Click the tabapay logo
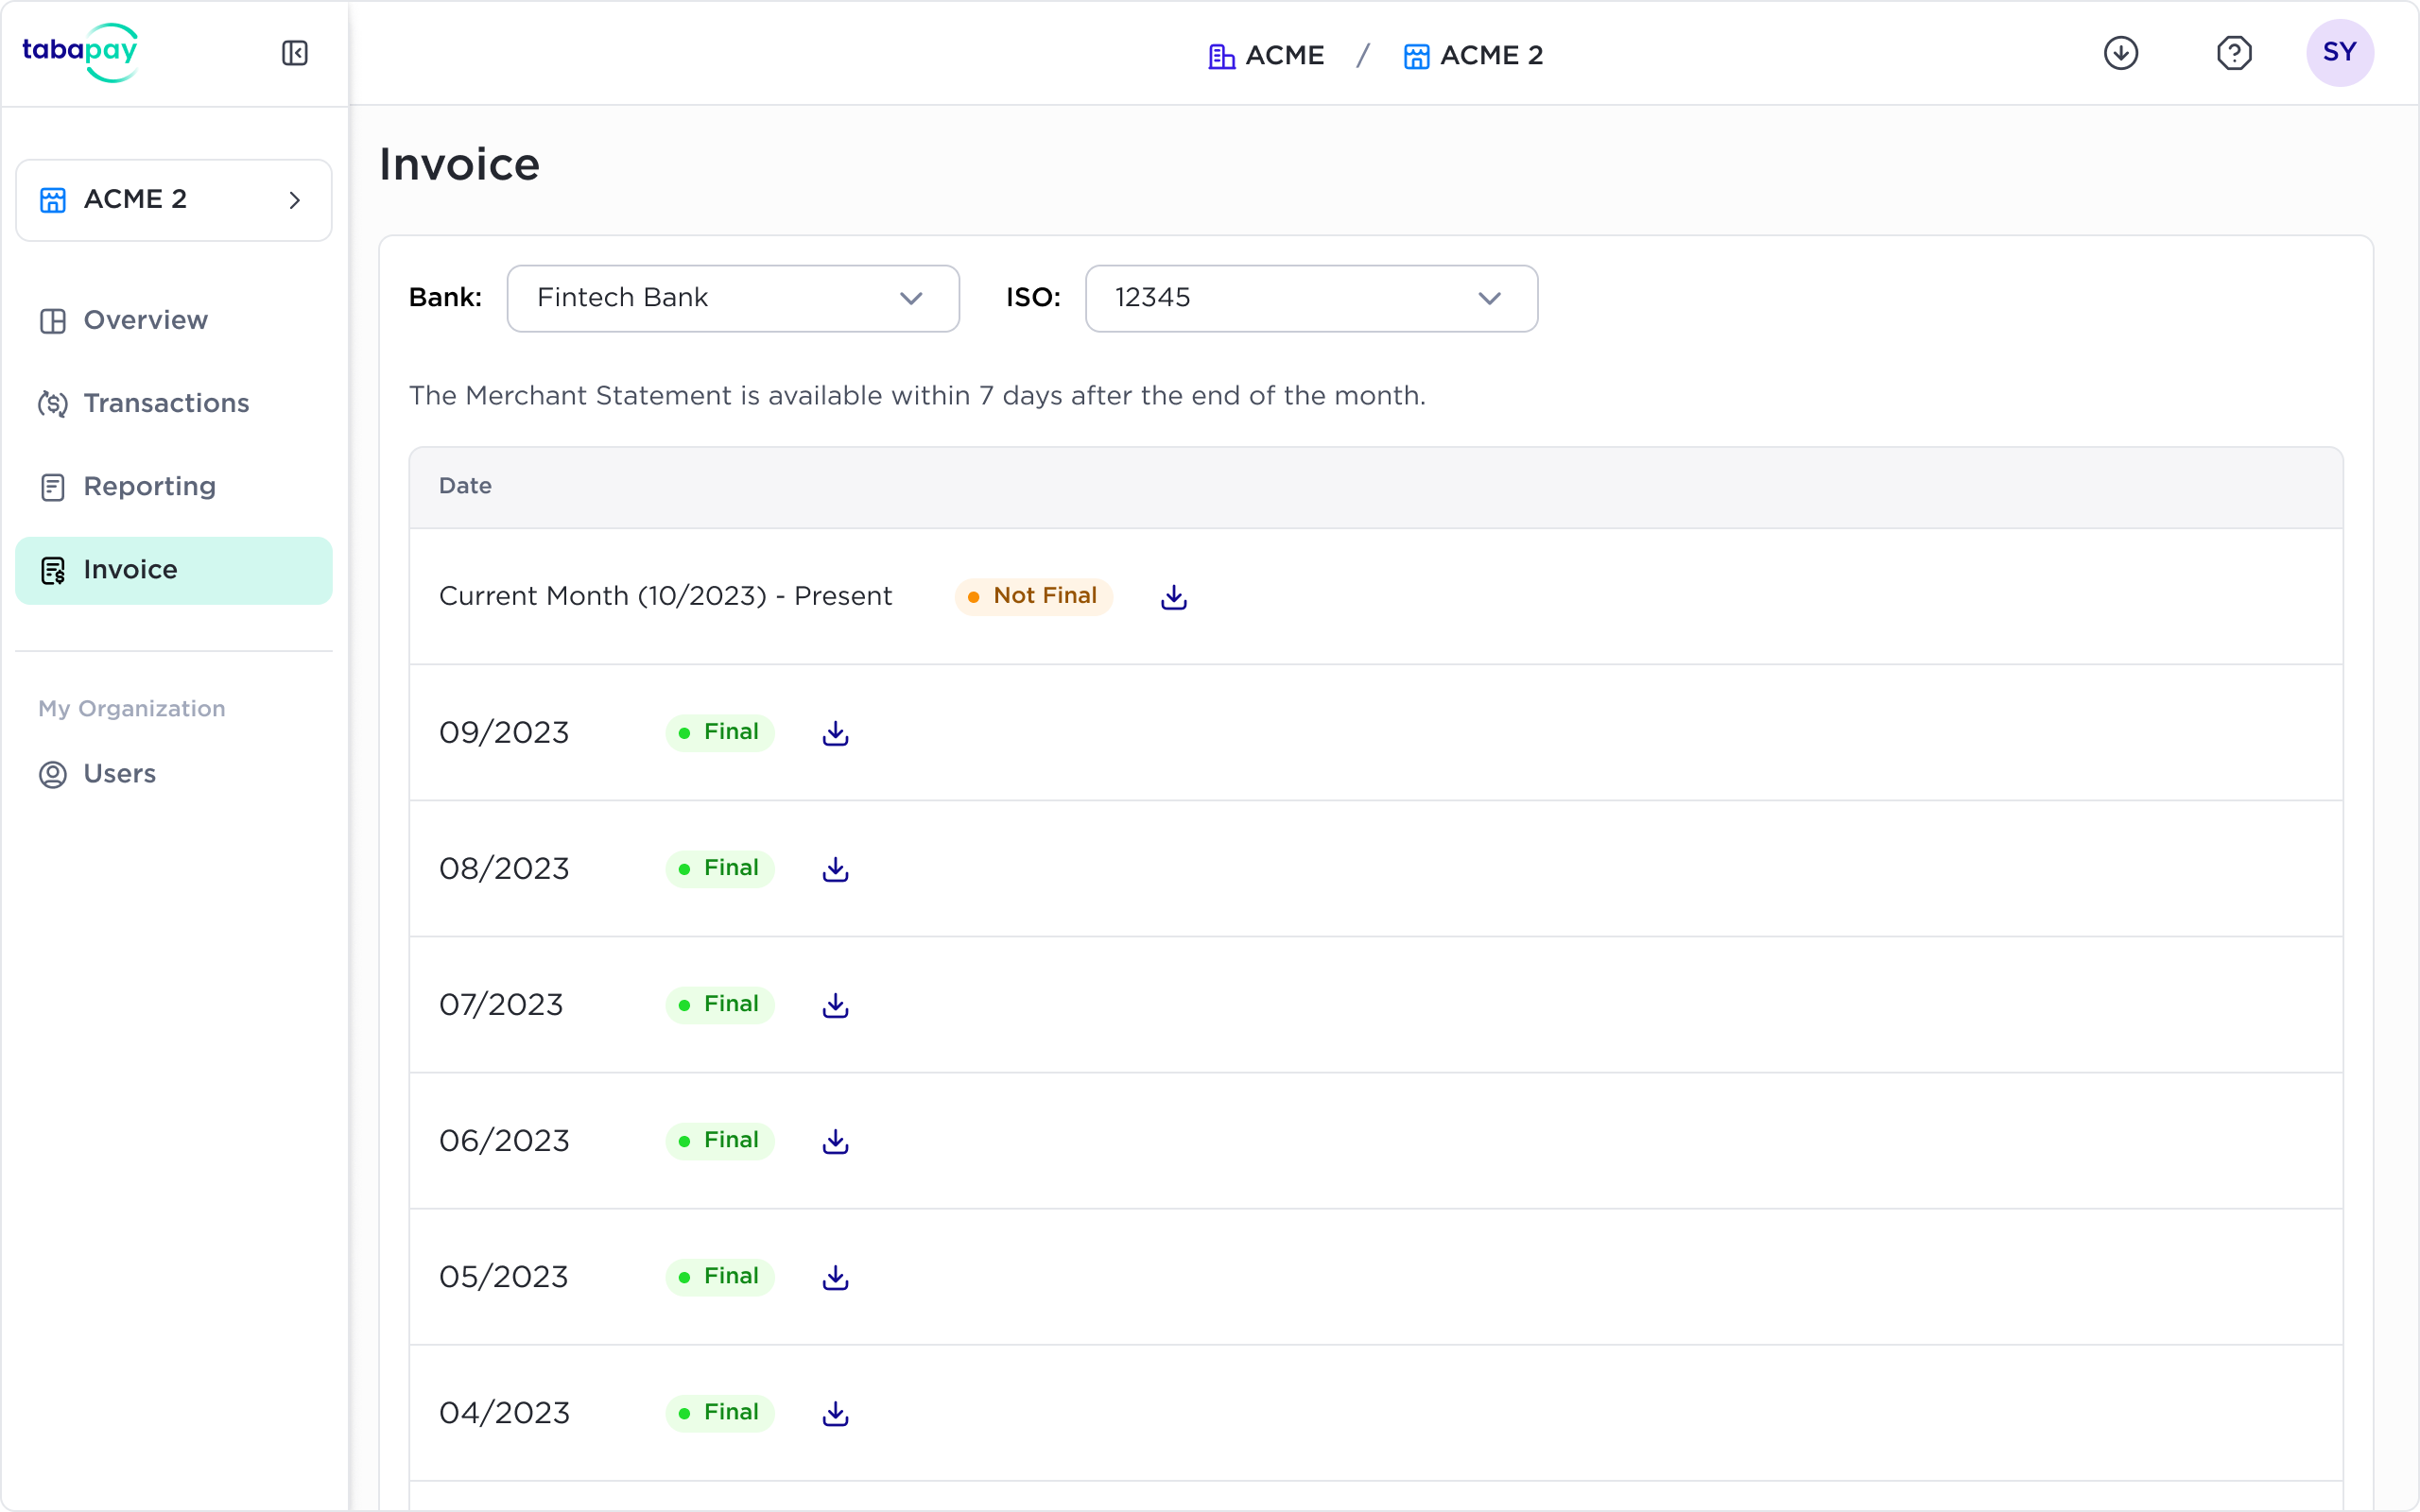 click(80, 52)
